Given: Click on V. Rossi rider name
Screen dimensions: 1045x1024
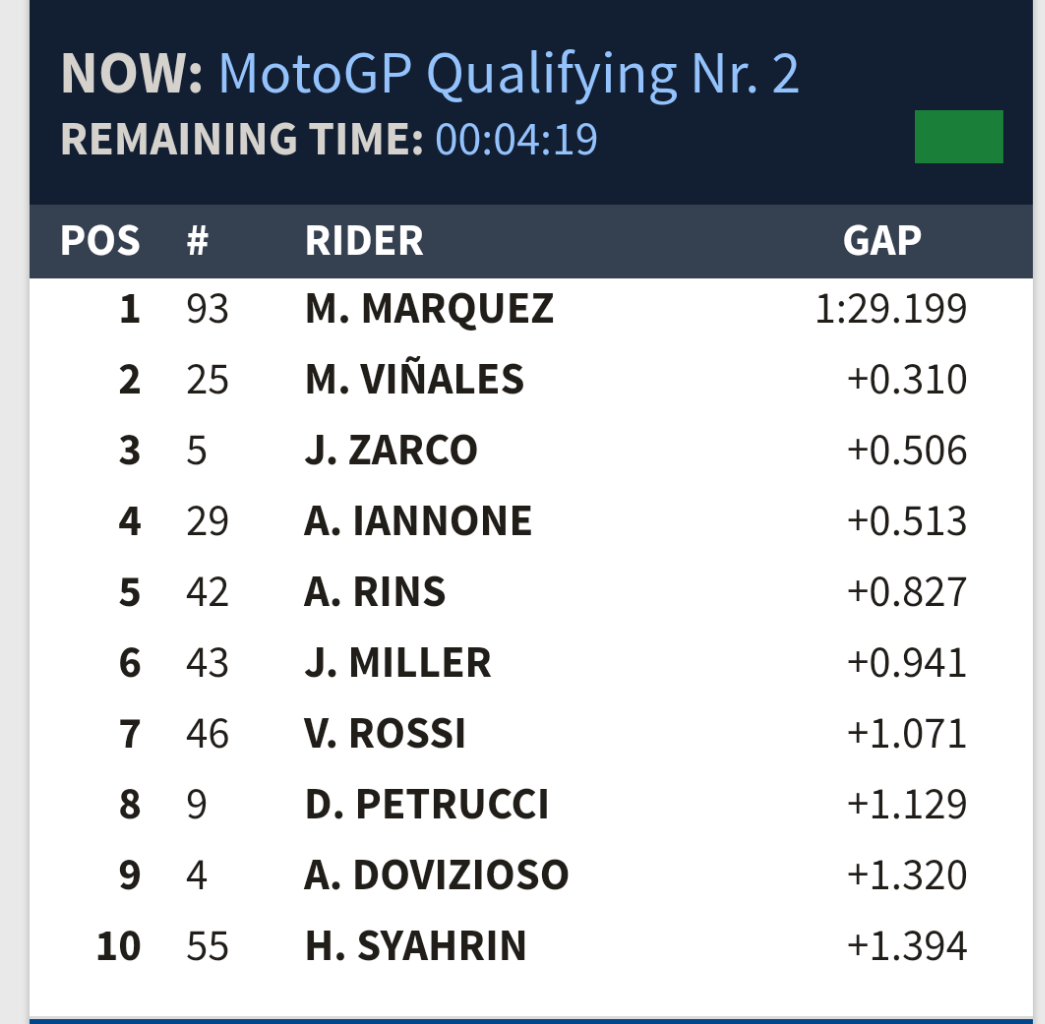Looking at the screenshot, I should (x=385, y=734).
